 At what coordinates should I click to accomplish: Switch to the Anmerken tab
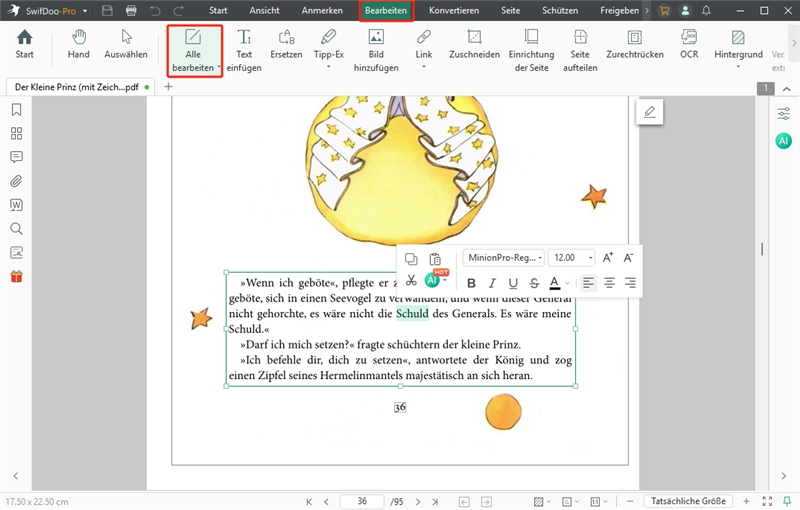point(322,10)
